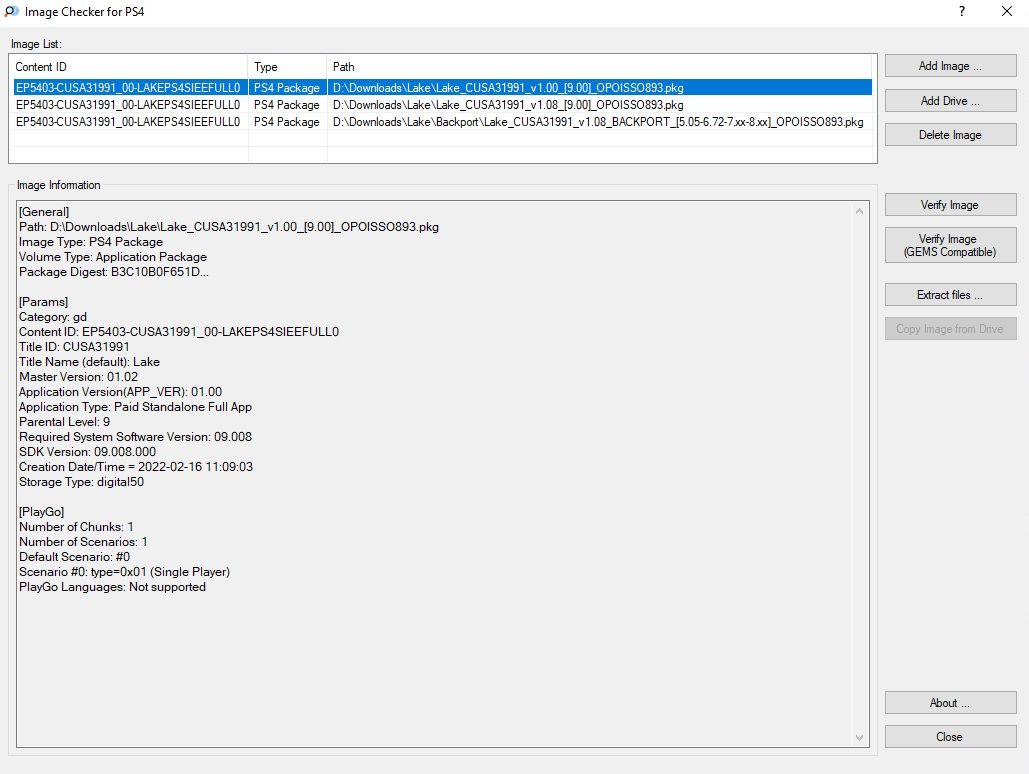Click the Category: gd line
The width and height of the screenshot is (1029, 774).
52,317
